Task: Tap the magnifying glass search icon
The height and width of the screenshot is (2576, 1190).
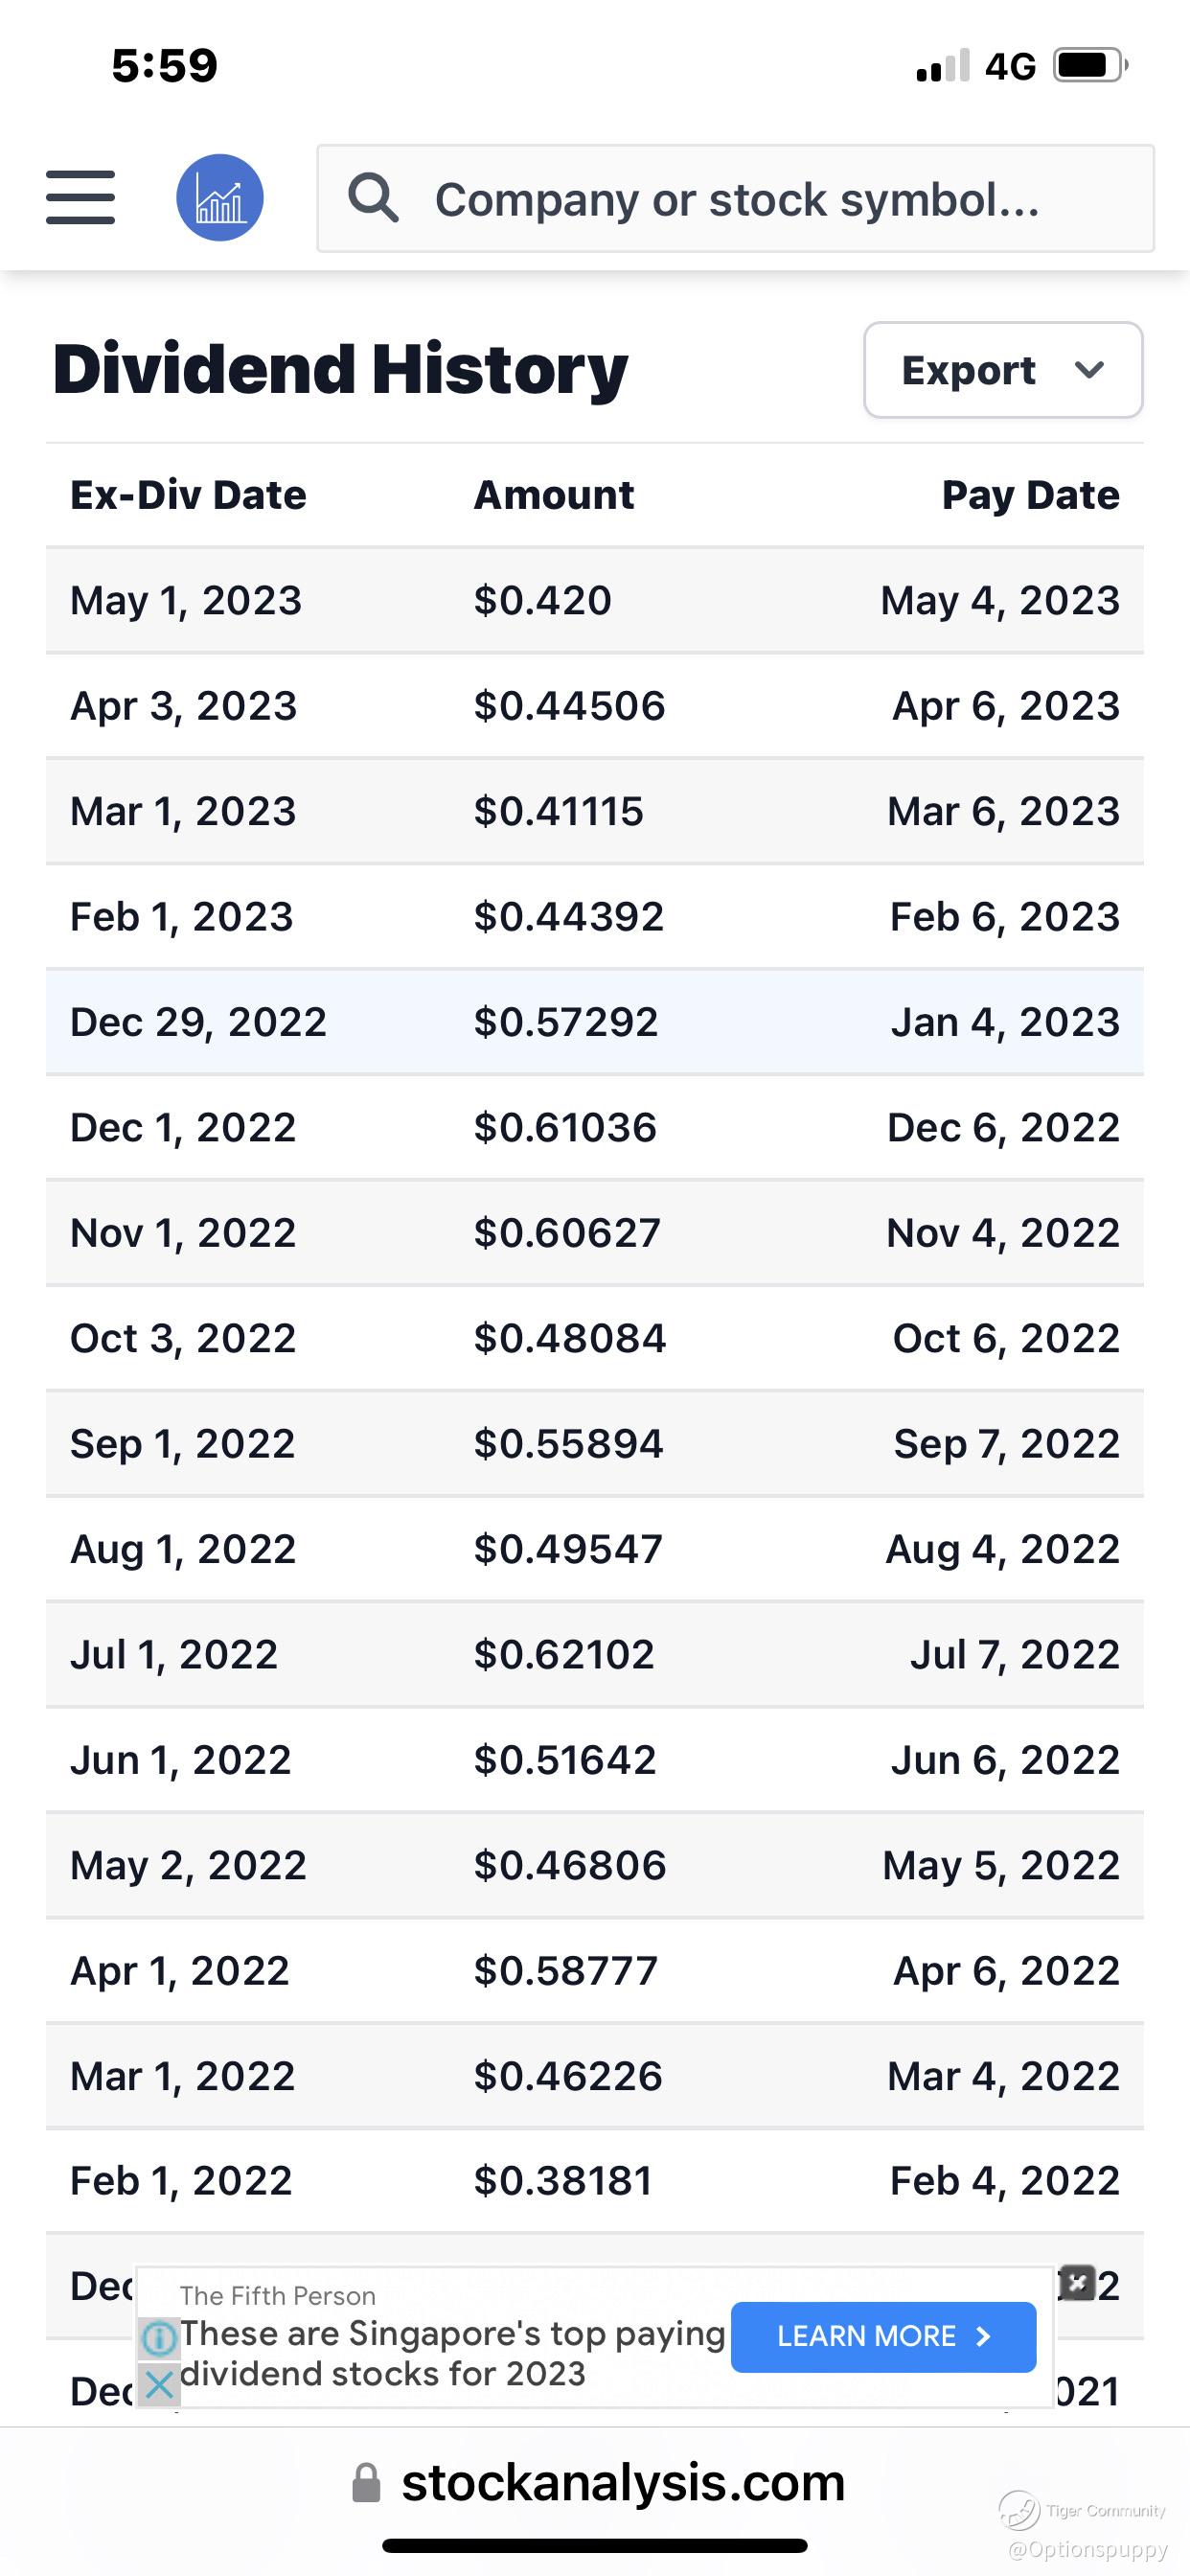Action: tap(373, 197)
